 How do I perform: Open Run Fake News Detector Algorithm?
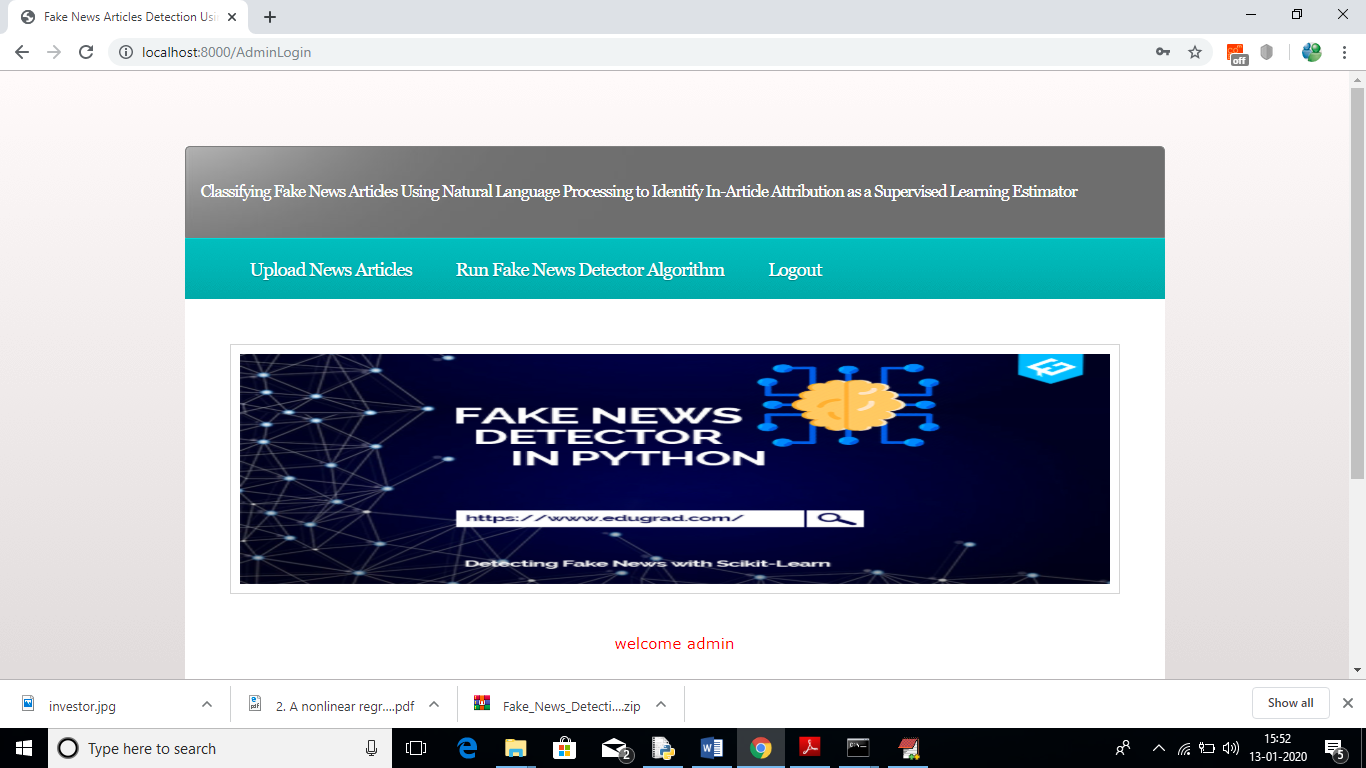click(590, 270)
